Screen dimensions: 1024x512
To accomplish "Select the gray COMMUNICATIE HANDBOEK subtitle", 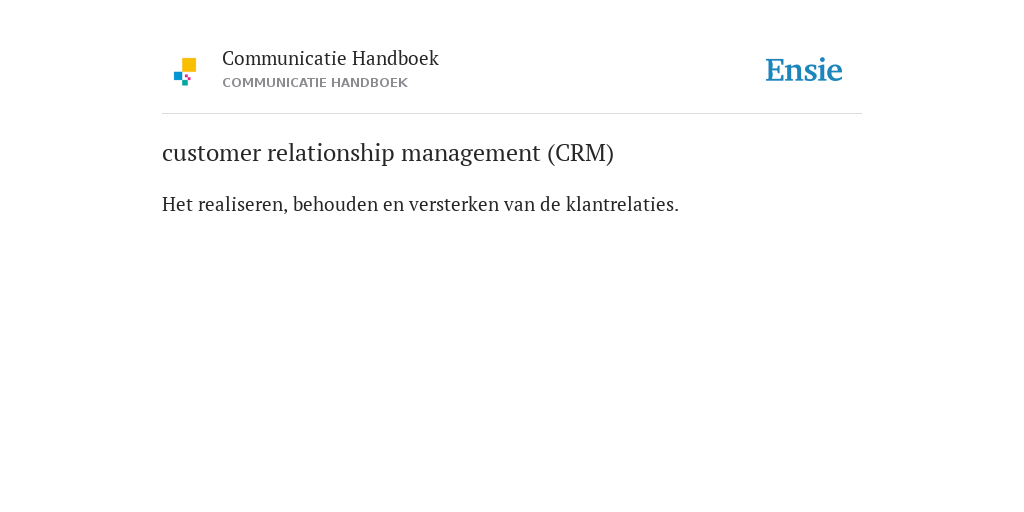I will click(x=315, y=83).
